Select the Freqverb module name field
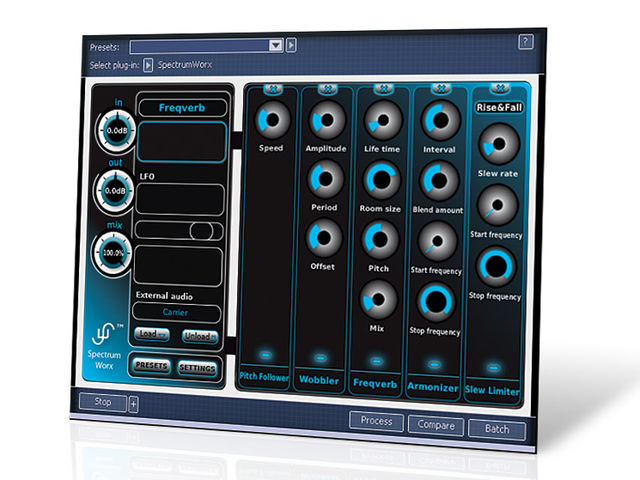This screenshot has width=640, height=480. pos(182,108)
